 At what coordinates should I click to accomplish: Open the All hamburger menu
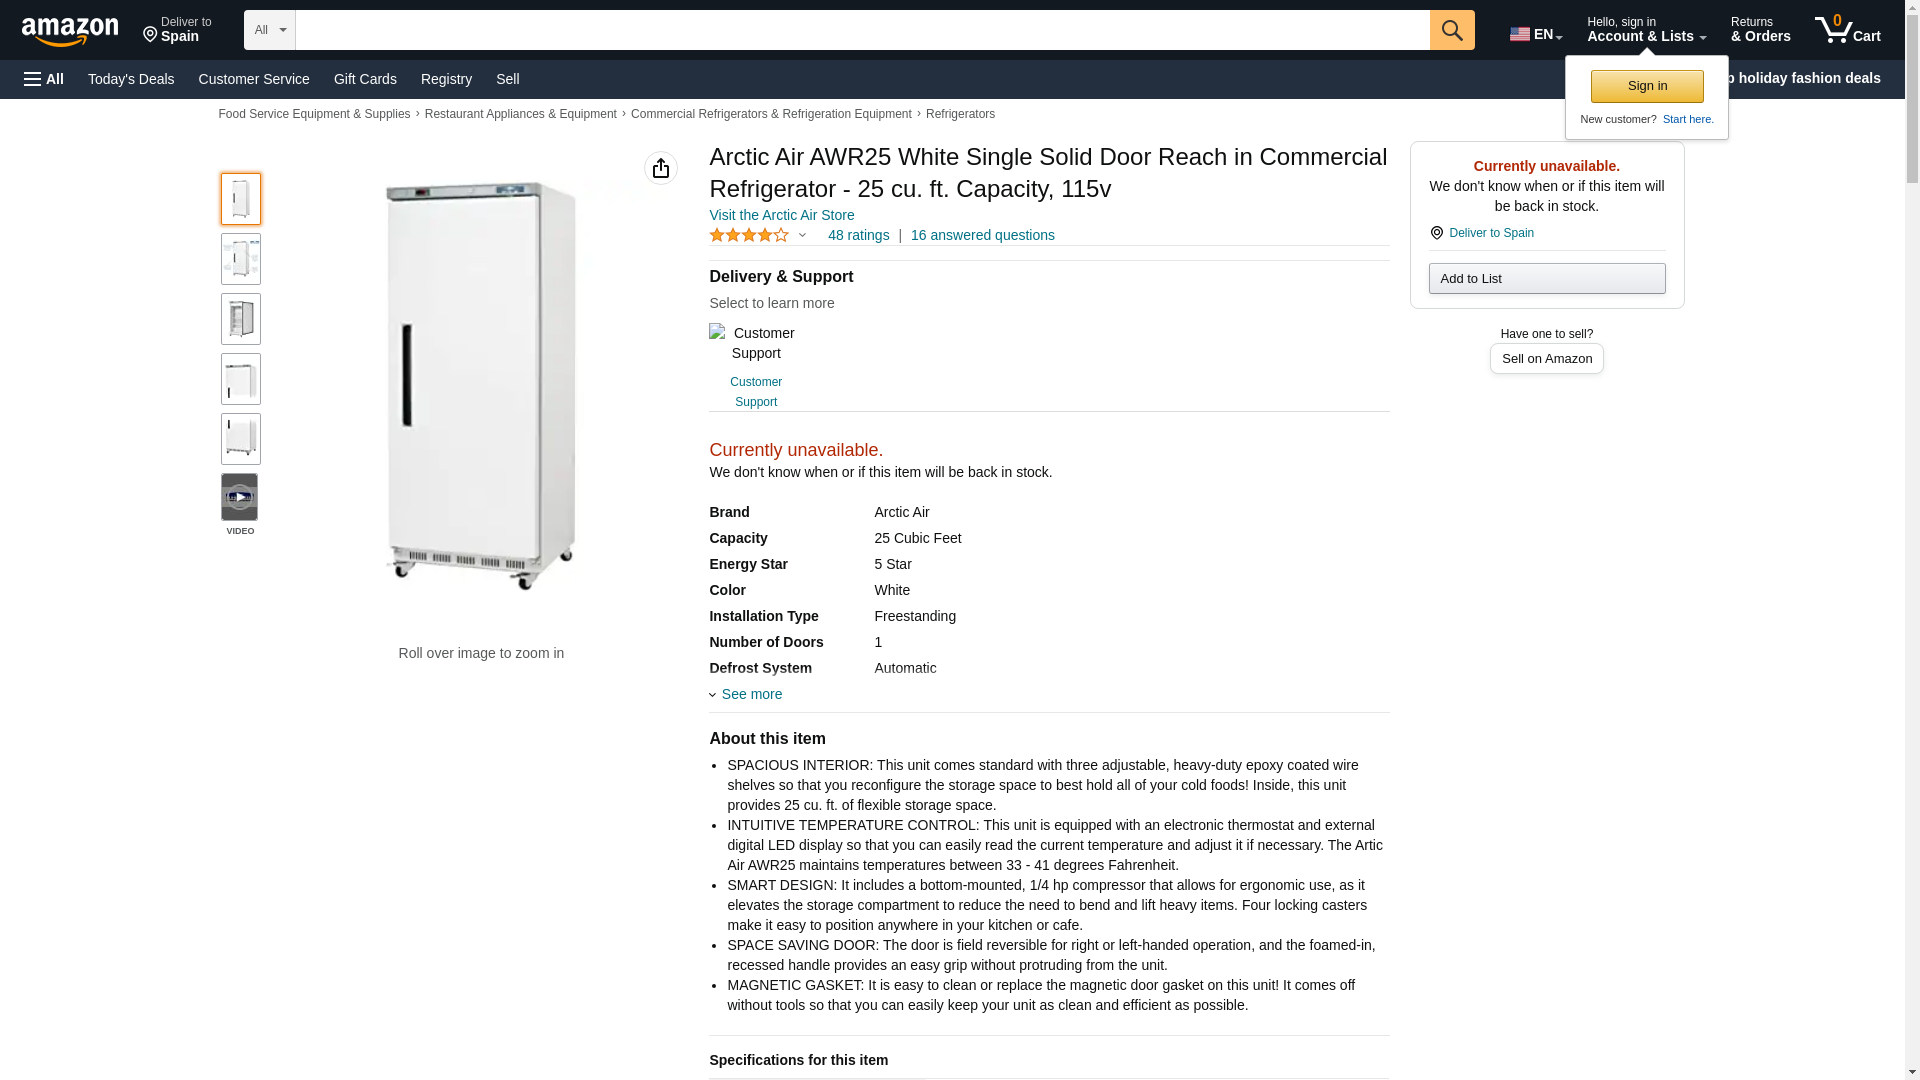pos(44,79)
